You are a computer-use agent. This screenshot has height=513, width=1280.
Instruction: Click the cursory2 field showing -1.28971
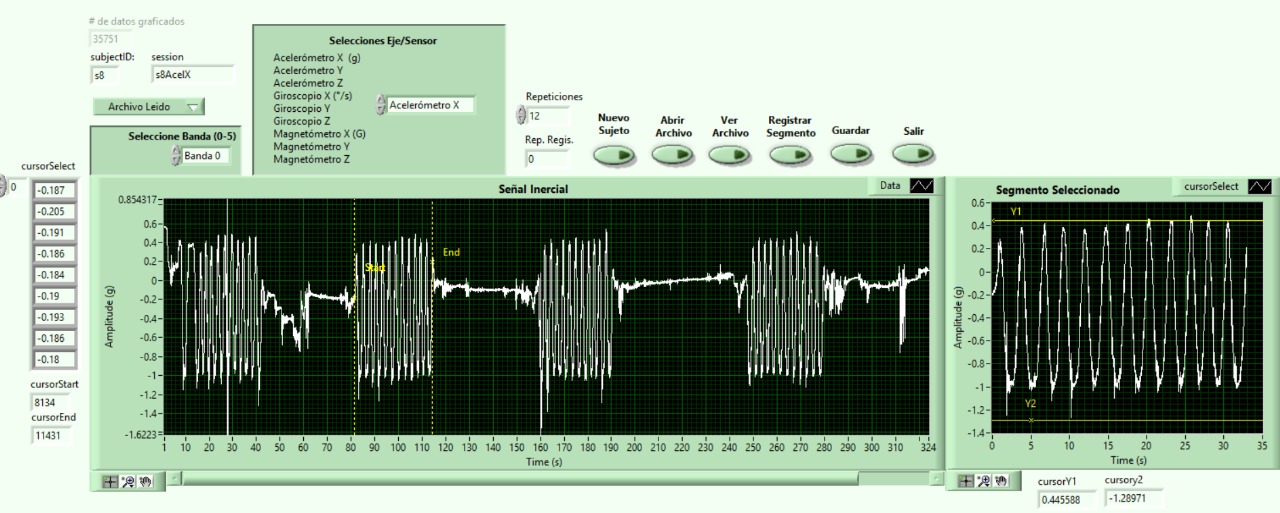(x=1134, y=497)
